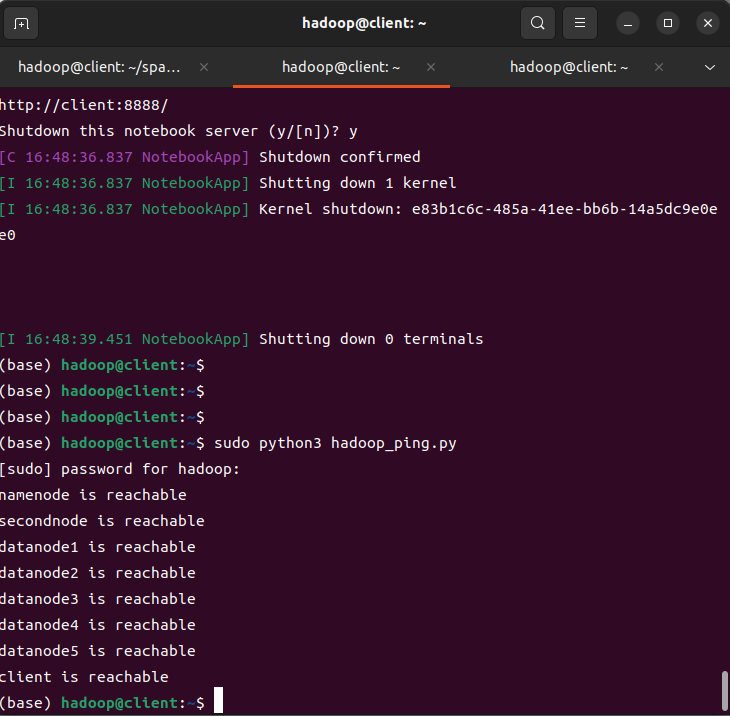Click the 'sudo python3 hadoop_ping.py' command
Viewport: 730px width, 716px height.
pyautogui.click(x=335, y=443)
